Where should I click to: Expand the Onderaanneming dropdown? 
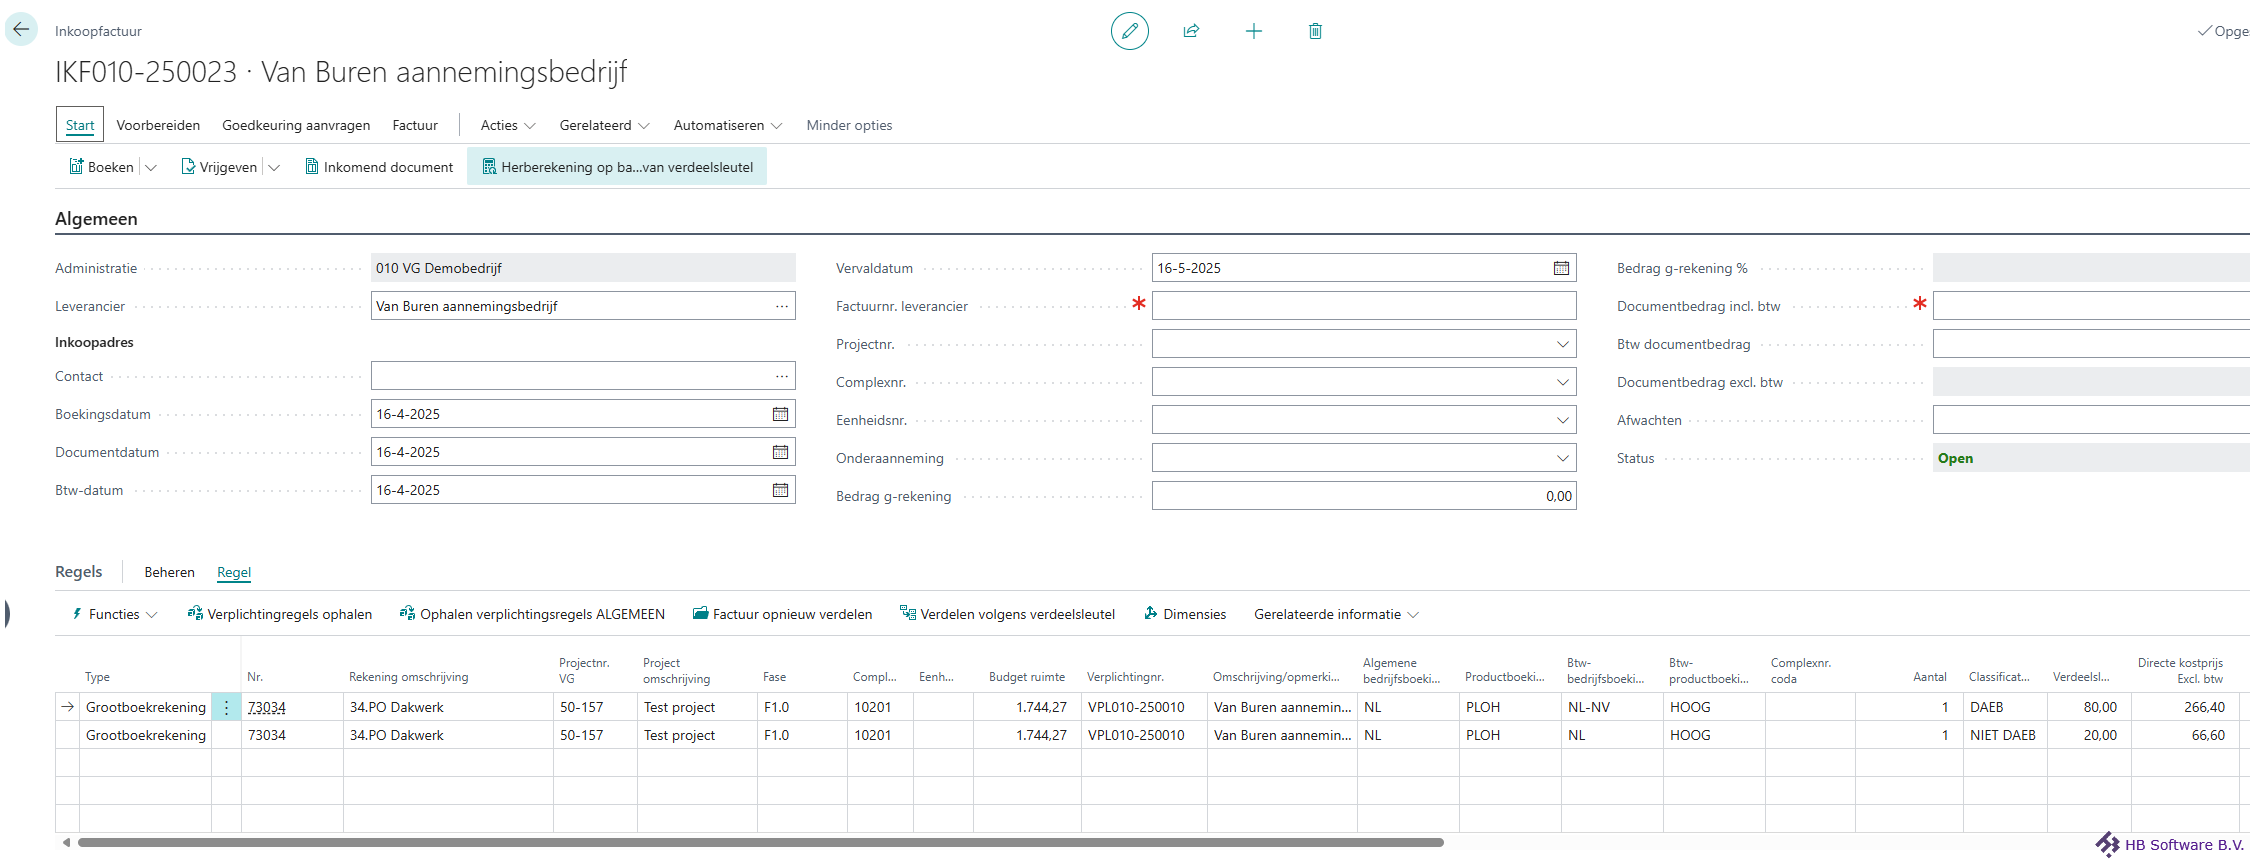click(x=1562, y=458)
